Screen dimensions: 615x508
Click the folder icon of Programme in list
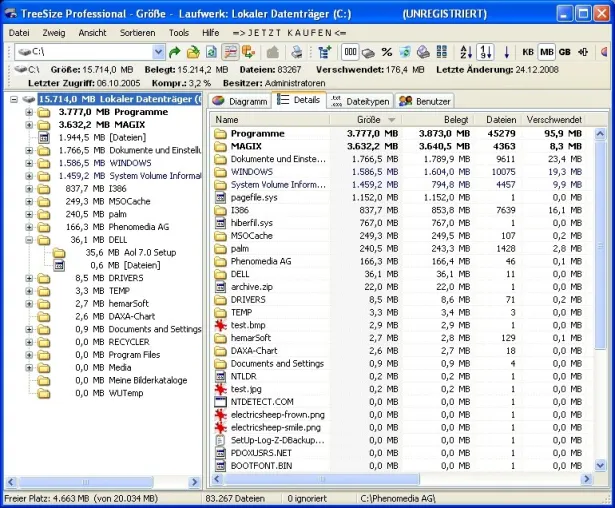[x=220, y=134]
